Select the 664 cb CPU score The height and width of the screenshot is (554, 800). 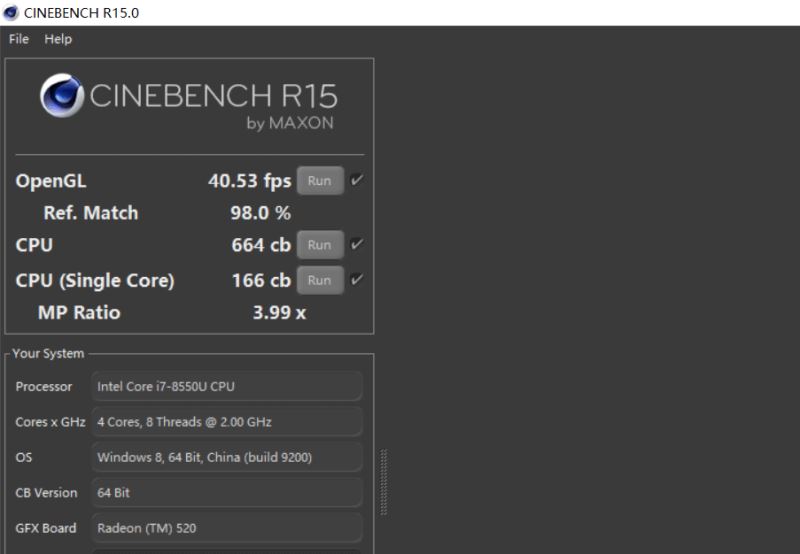click(x=261, y=245)
